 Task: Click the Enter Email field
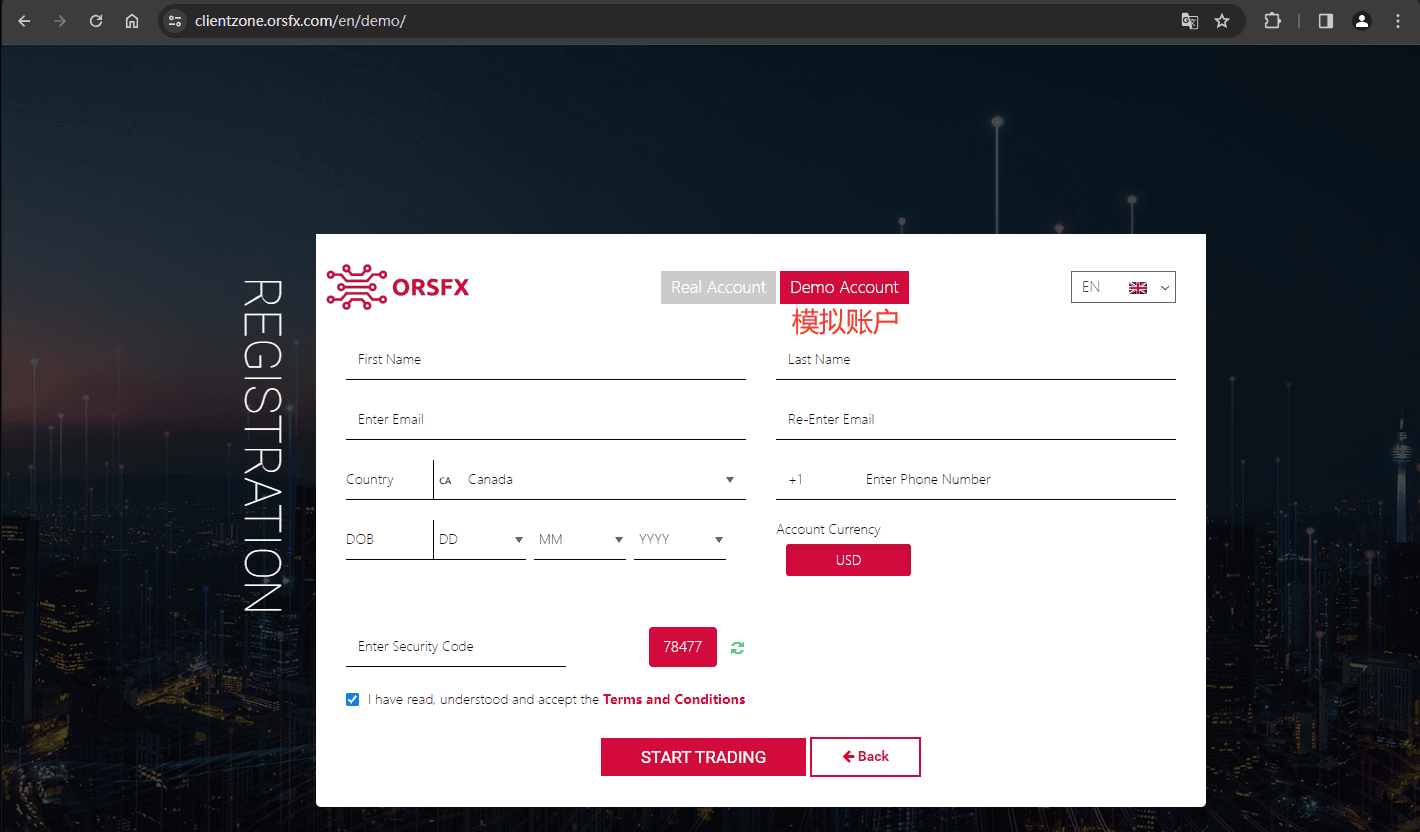[x=546, y=420]
